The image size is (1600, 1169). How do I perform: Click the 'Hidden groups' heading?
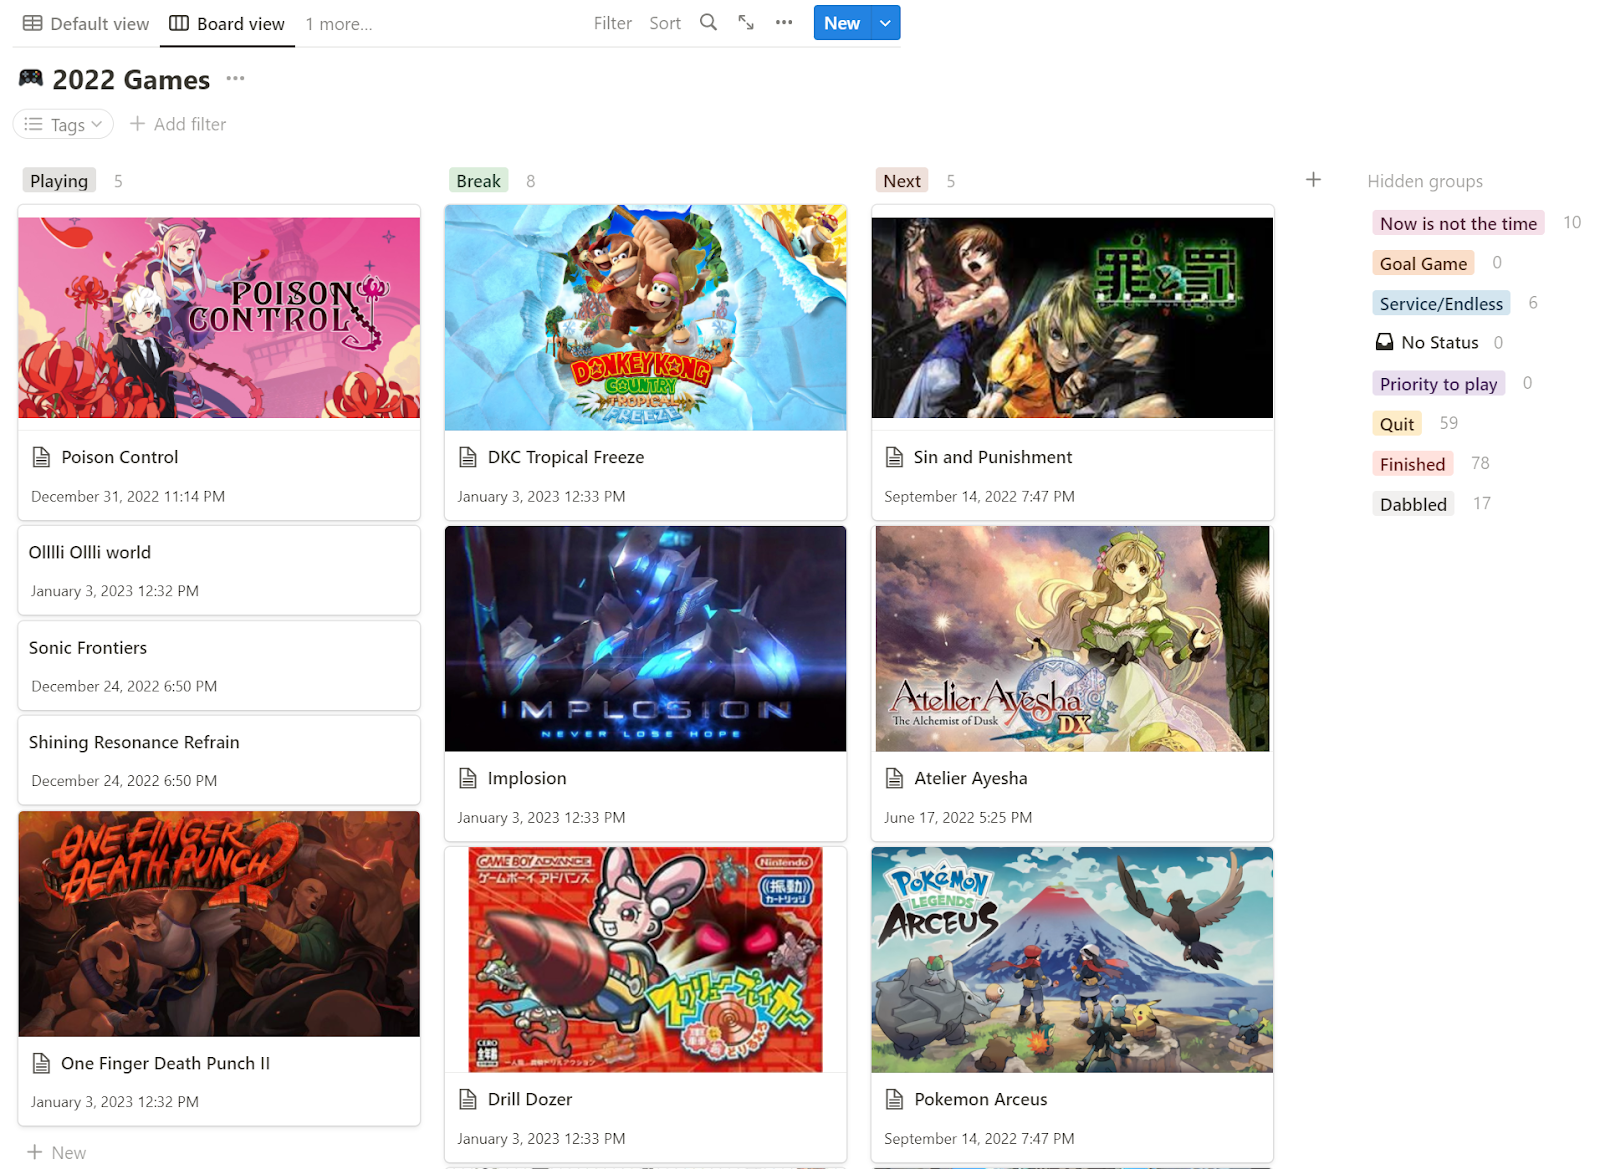coord(1425,181)
